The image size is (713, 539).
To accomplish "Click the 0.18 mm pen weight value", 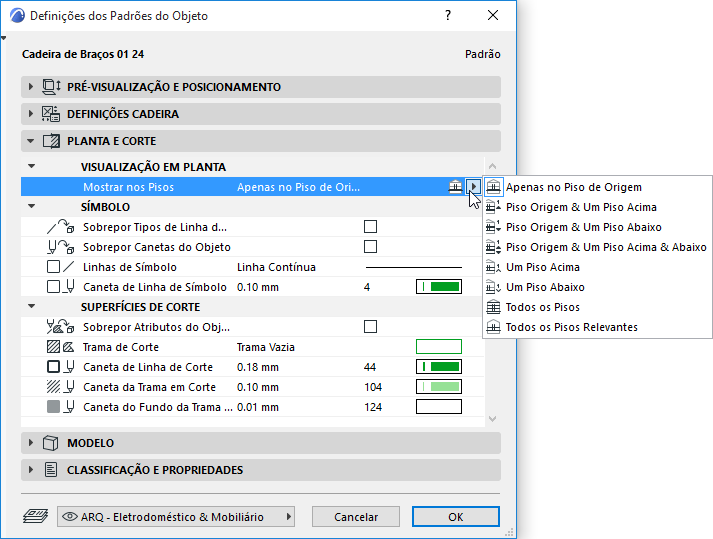I will (x=258, y=367).
